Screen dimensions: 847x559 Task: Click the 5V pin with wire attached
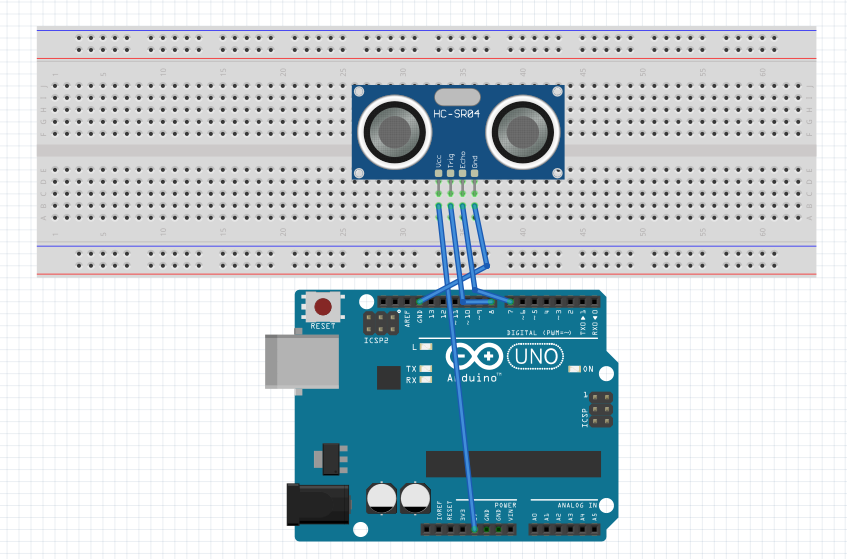coord(475,529)
